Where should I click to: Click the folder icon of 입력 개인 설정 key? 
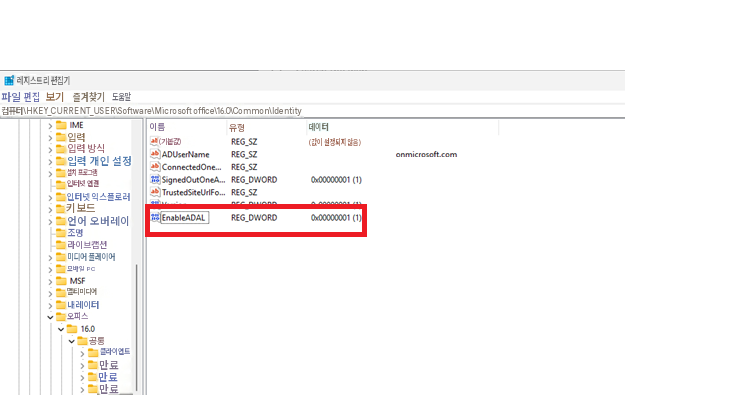(61, 161)
